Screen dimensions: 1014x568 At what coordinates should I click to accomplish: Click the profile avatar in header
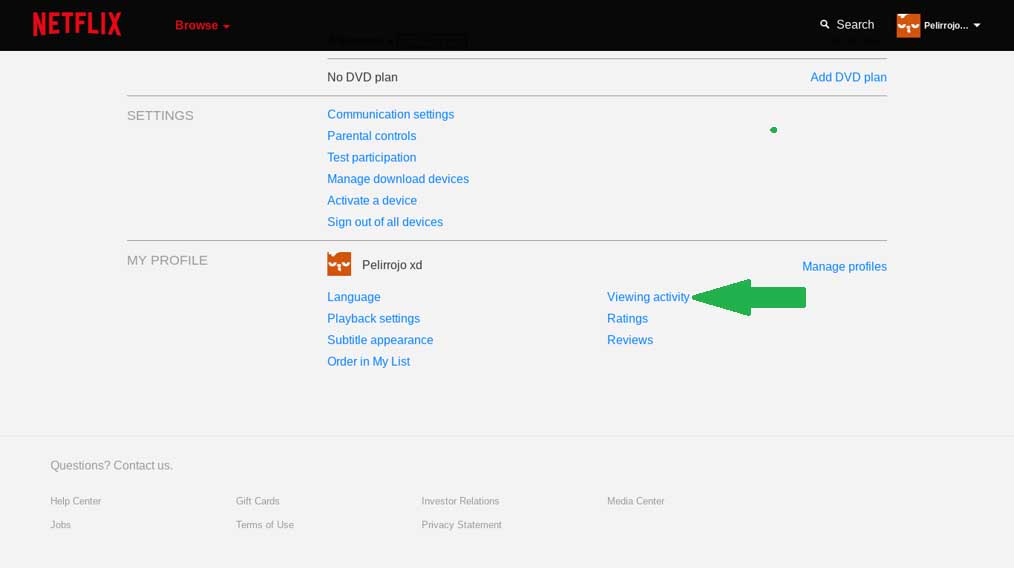908,25
